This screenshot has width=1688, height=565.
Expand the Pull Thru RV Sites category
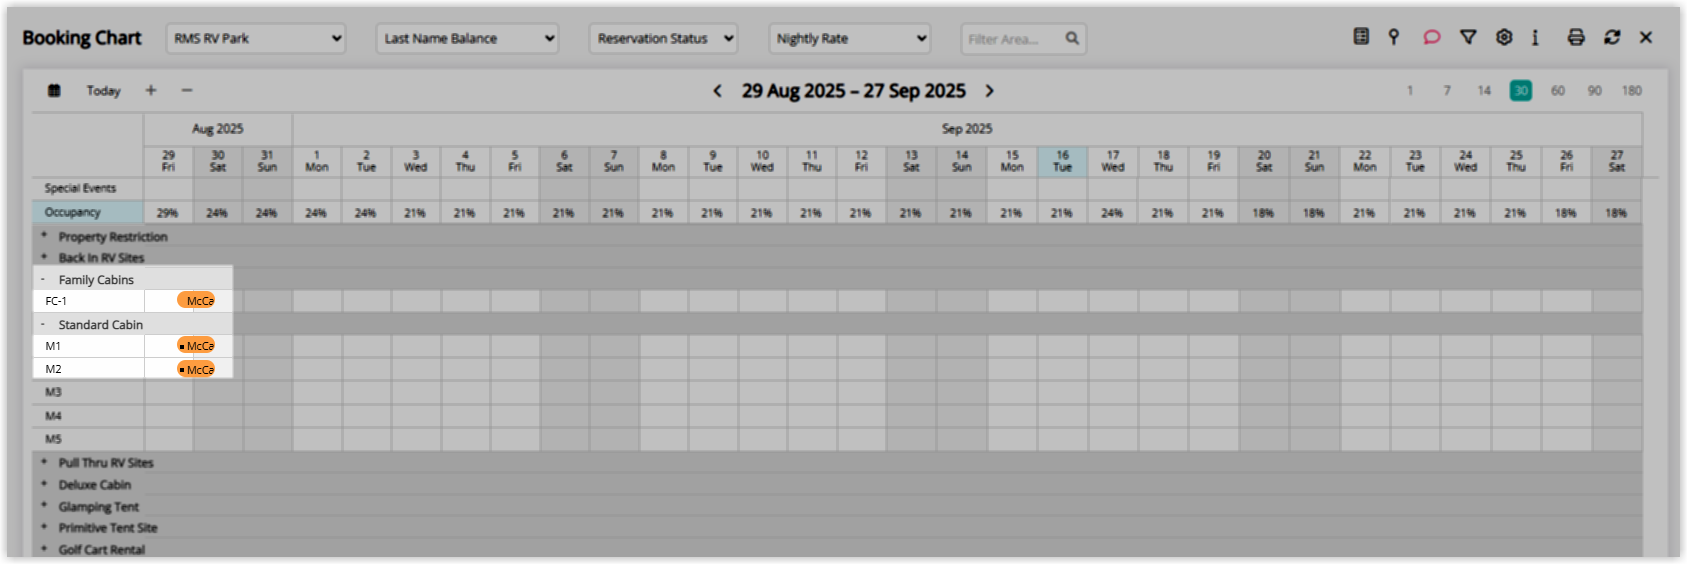(x=44, y=462)
